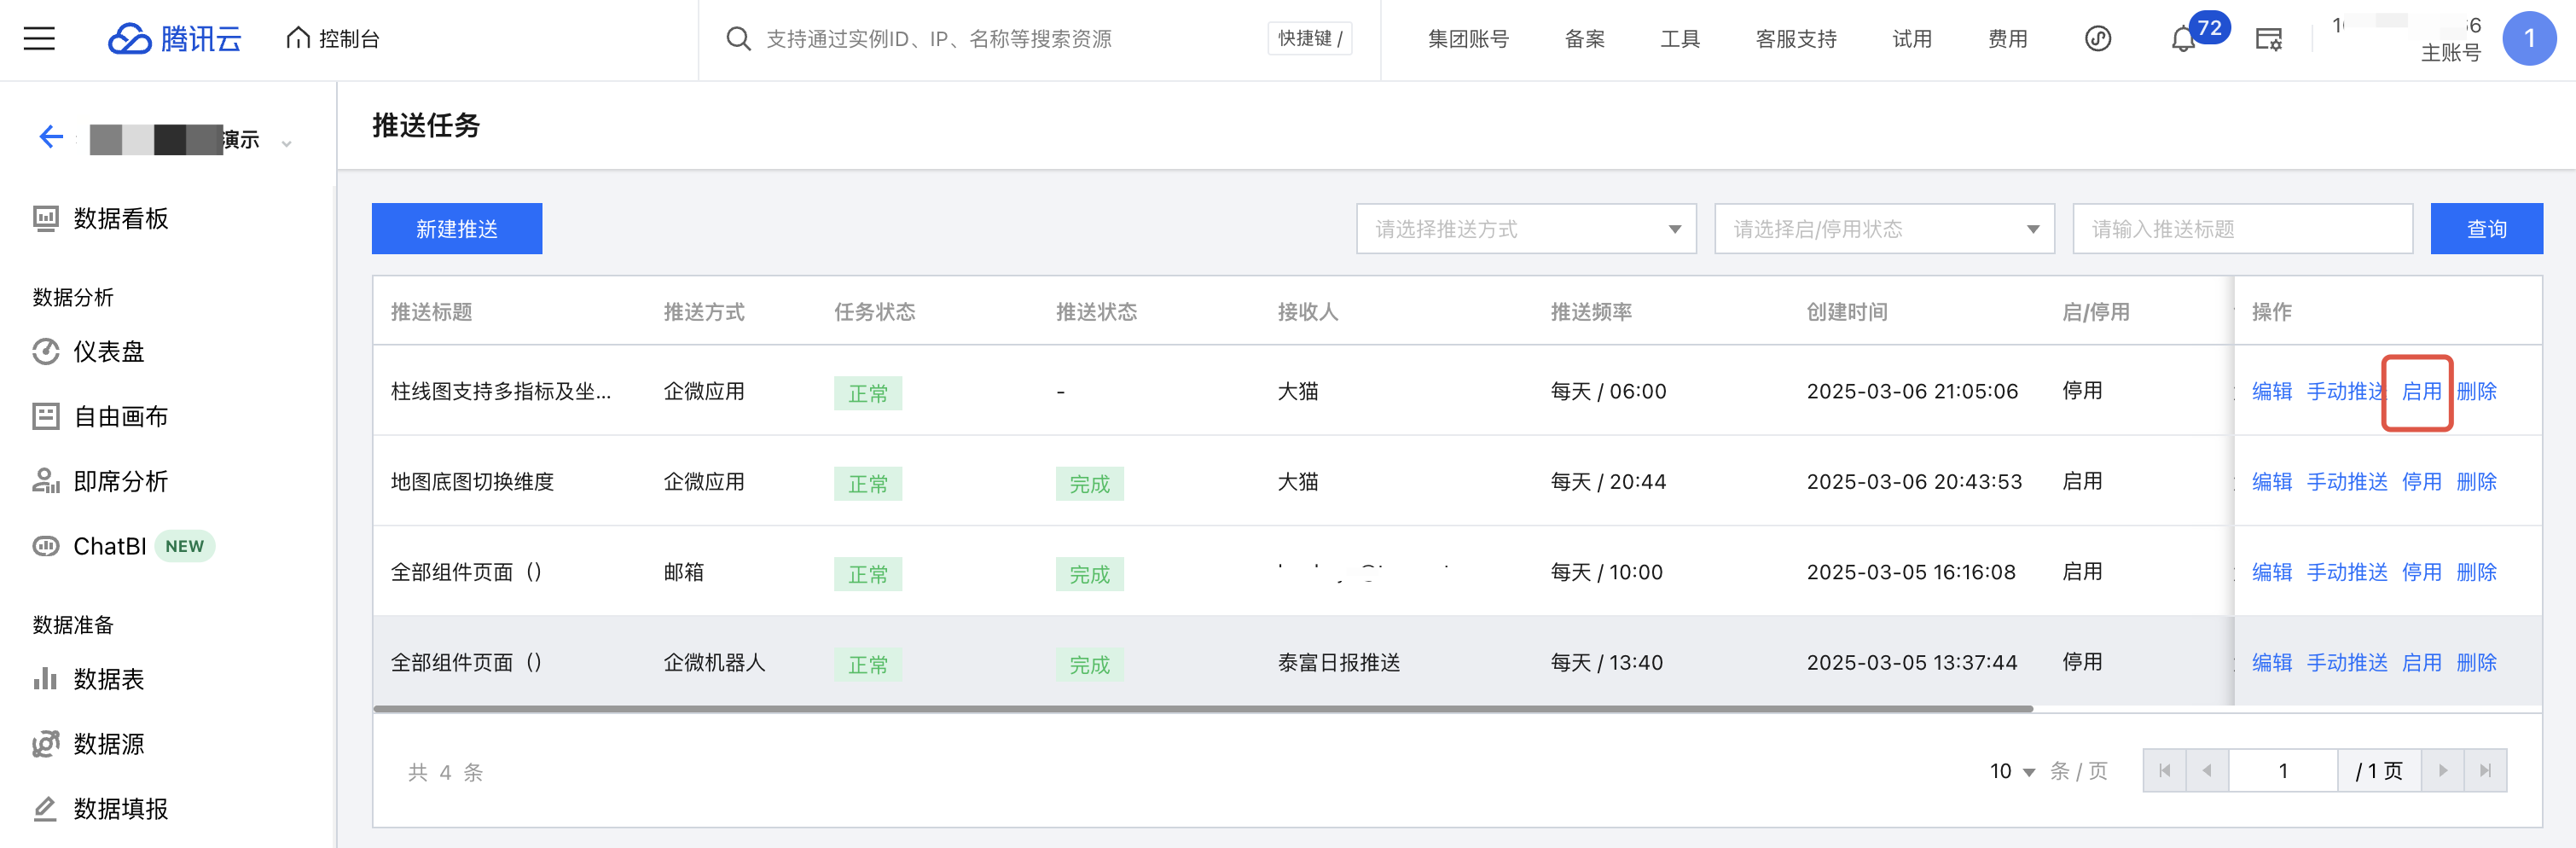Viewport: 2576px width, 848px height.
Task: Enable the 柱线图支持多指标 push task
Action: point(2420,391)
